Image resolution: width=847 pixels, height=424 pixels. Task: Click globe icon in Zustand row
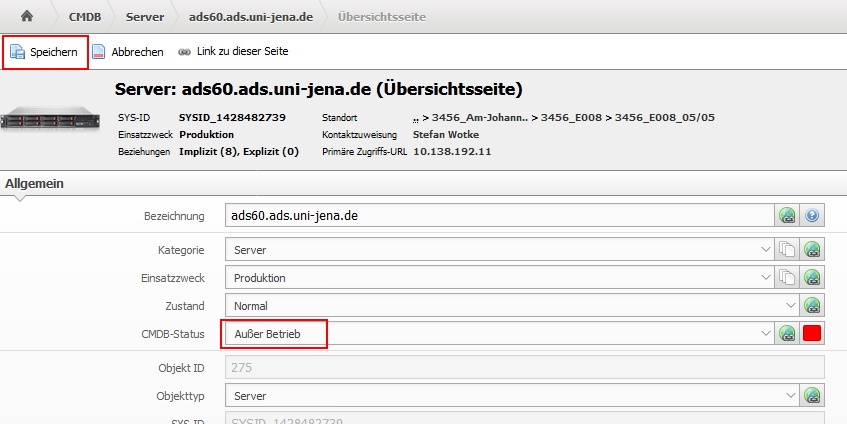tap(812, 306)
